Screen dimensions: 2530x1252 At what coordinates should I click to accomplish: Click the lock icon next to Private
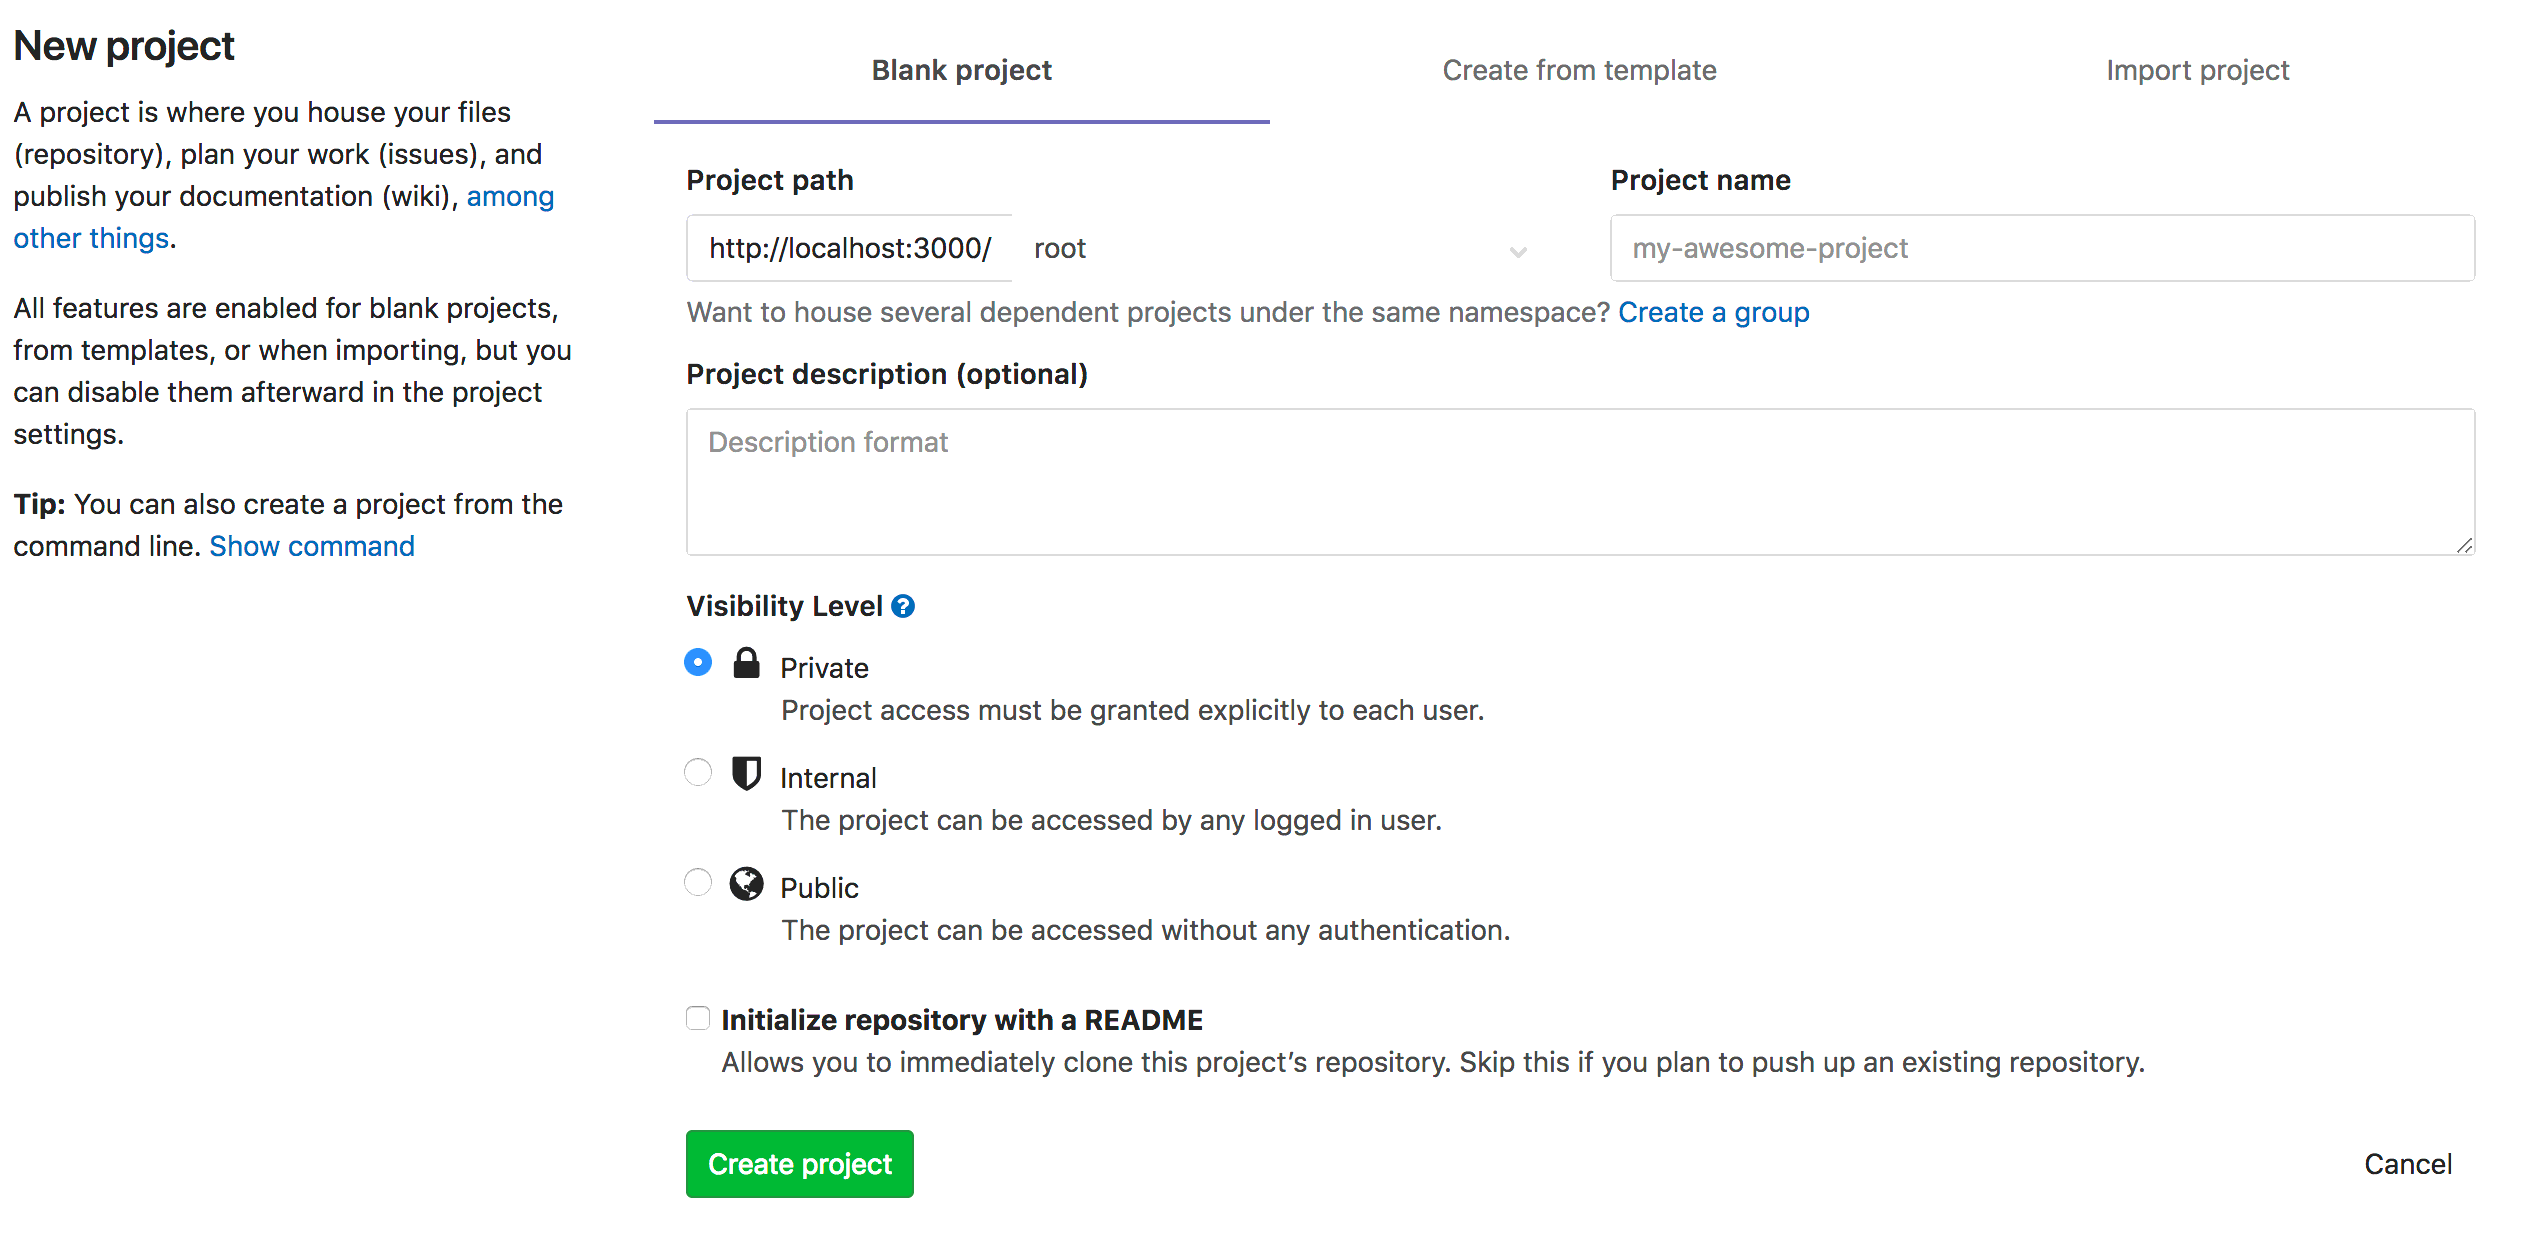click(x=747, y=663)
